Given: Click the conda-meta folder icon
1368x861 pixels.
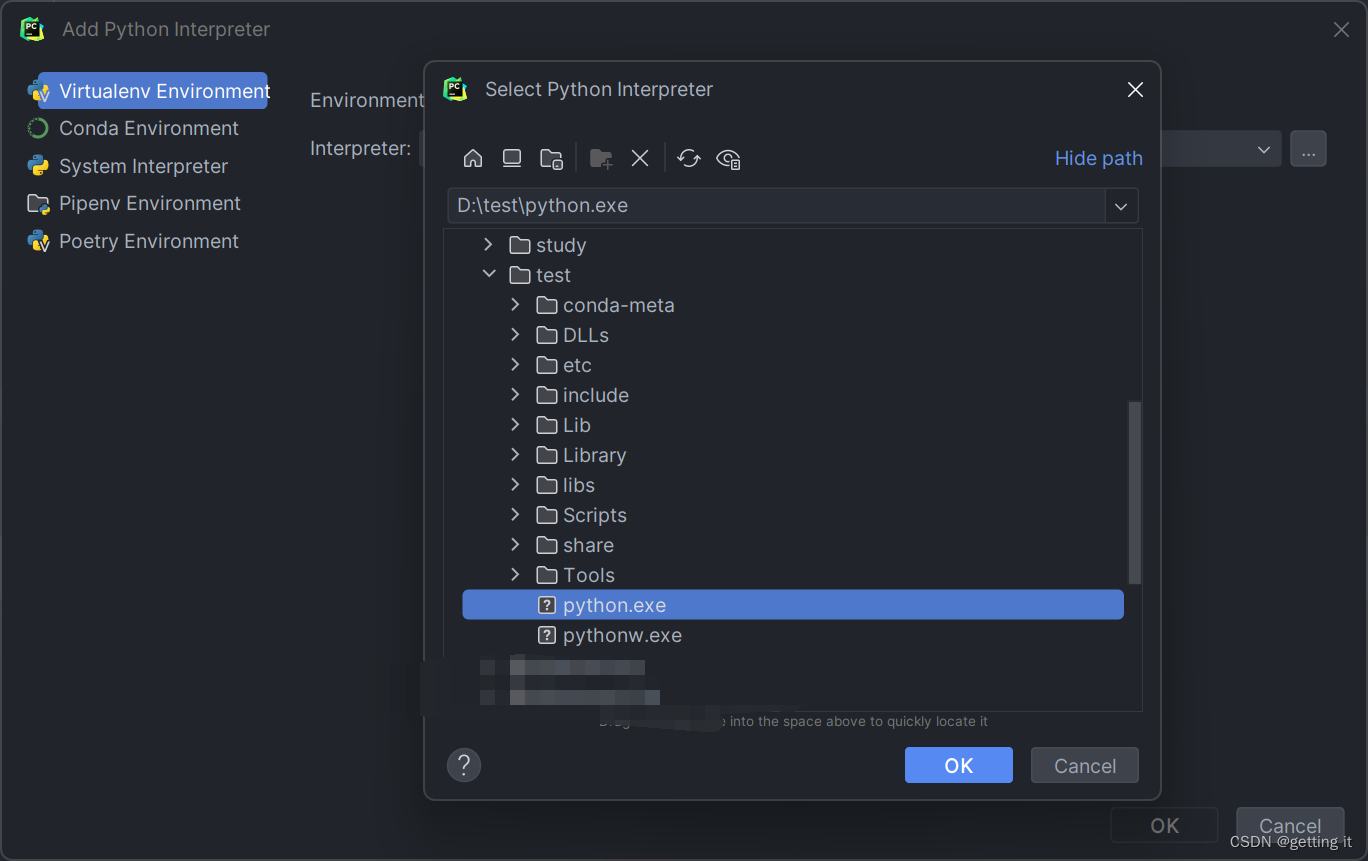Looking at the screenshot, I should point(547,305).
